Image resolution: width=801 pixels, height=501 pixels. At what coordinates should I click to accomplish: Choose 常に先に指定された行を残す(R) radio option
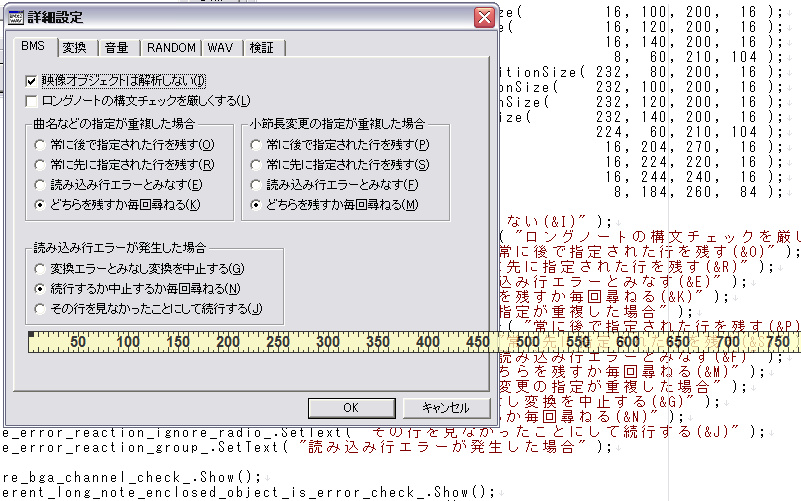[x=40, y=165]
